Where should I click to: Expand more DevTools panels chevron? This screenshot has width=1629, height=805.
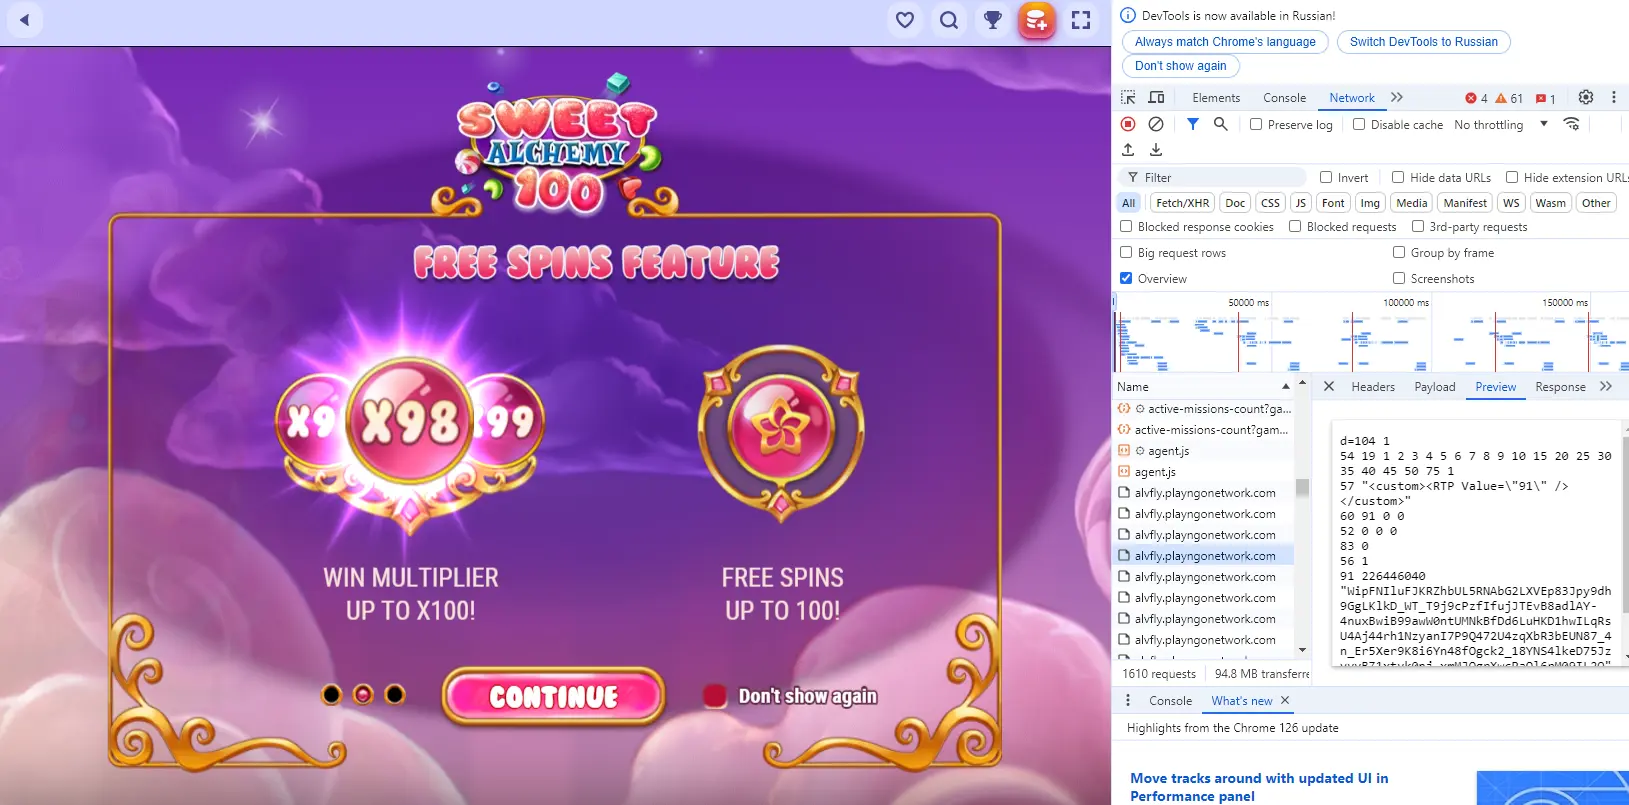click(x=1397, y=97)
